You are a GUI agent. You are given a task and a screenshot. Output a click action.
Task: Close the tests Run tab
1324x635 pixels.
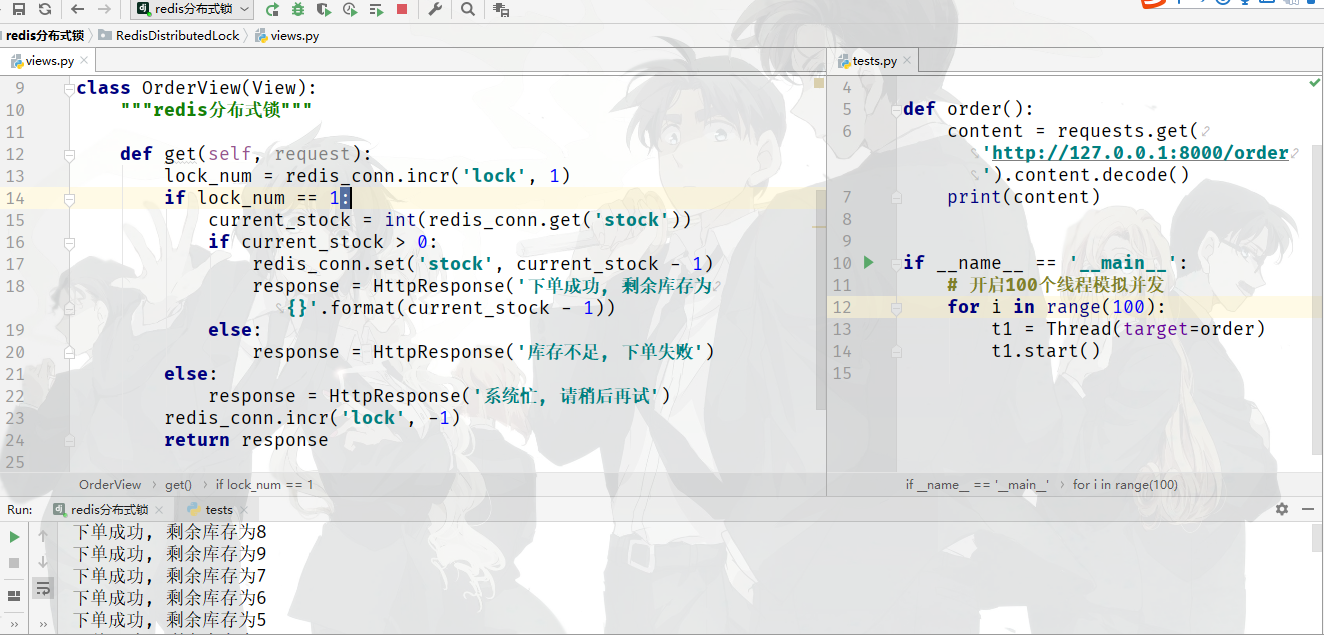click(243, 510)
